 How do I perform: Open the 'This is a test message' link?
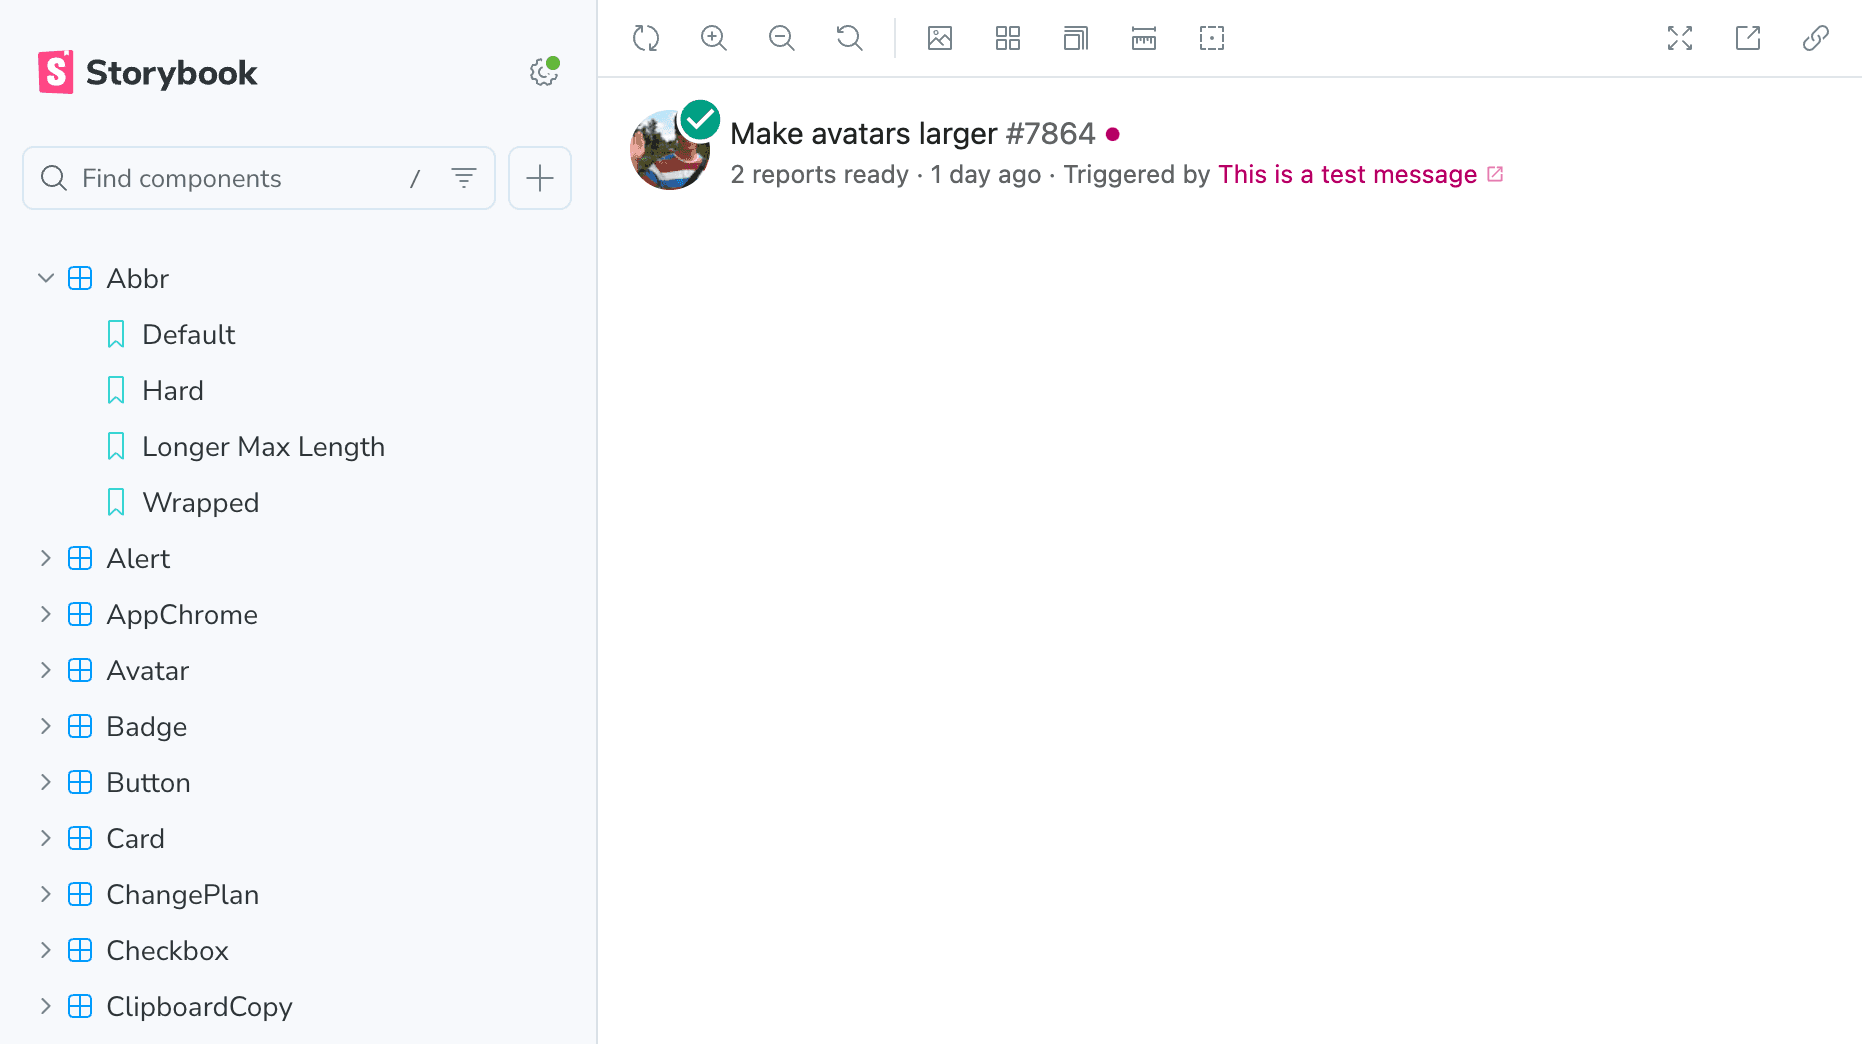click(x=1347, y=175)
